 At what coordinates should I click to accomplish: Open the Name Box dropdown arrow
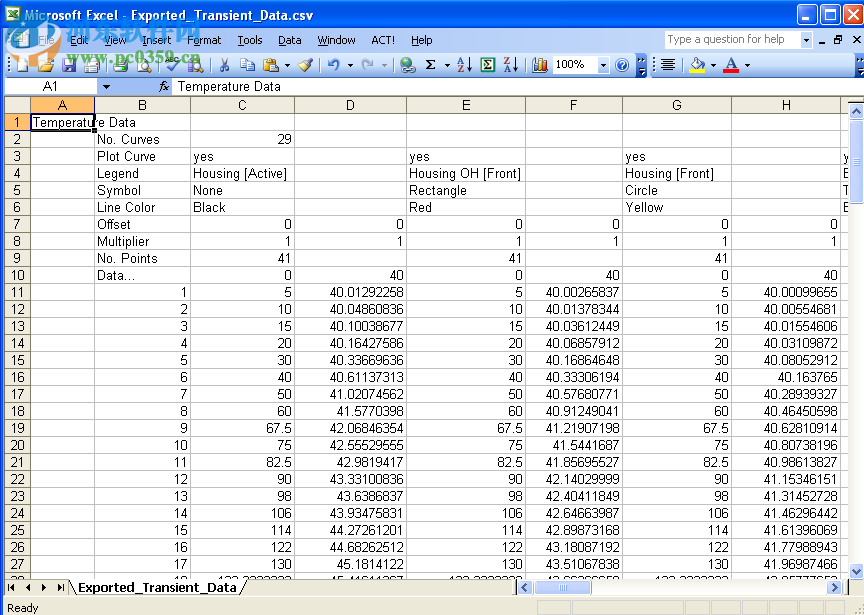(106, 87)
